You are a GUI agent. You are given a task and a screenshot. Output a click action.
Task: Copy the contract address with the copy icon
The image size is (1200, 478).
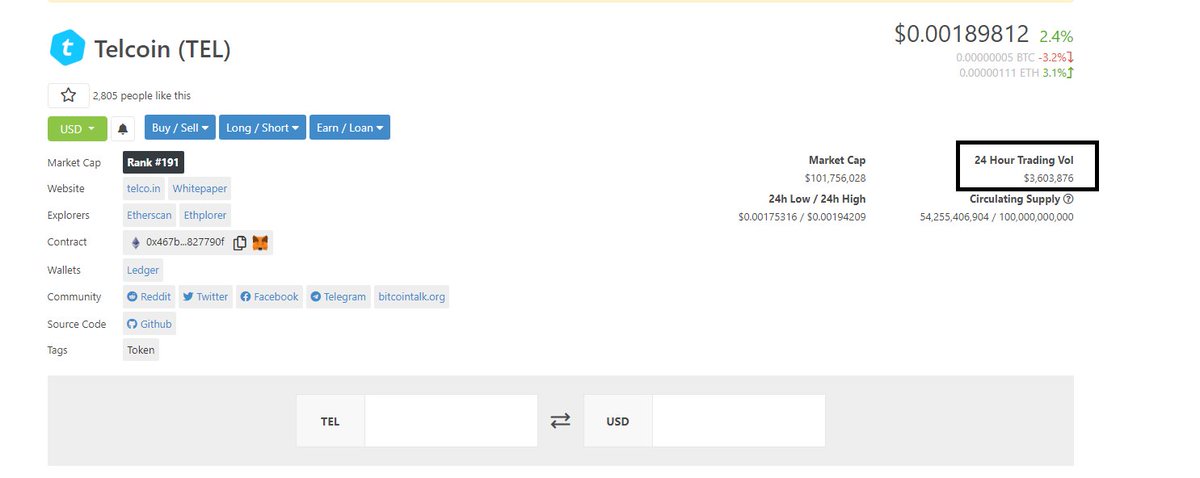(x=240, y=242)
